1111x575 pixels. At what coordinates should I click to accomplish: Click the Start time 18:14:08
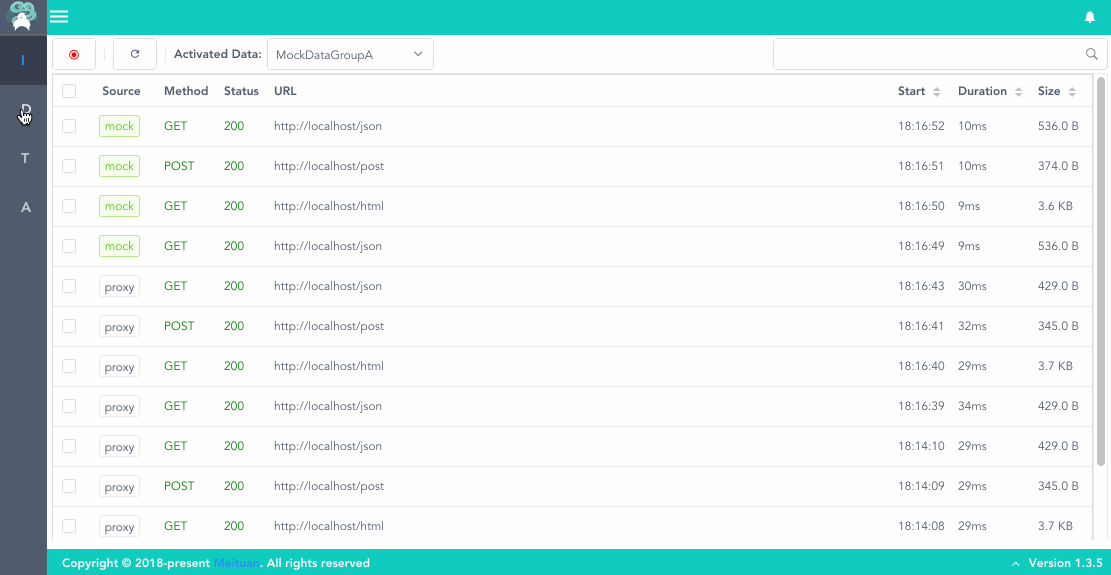(921, 526)
